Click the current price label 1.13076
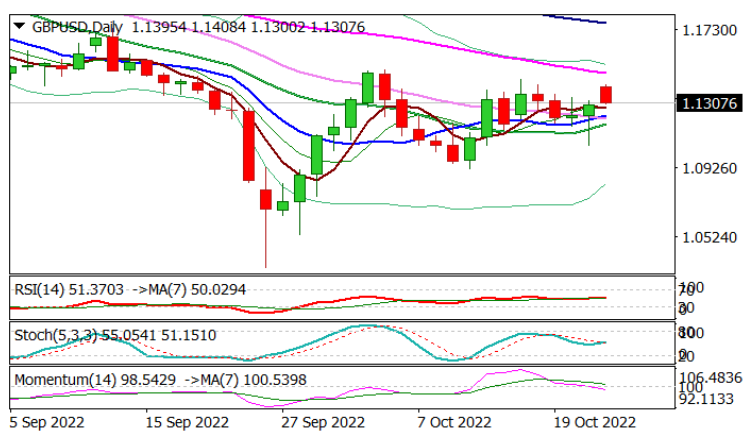This screenshot has height=446, width=752. [709, 103]
